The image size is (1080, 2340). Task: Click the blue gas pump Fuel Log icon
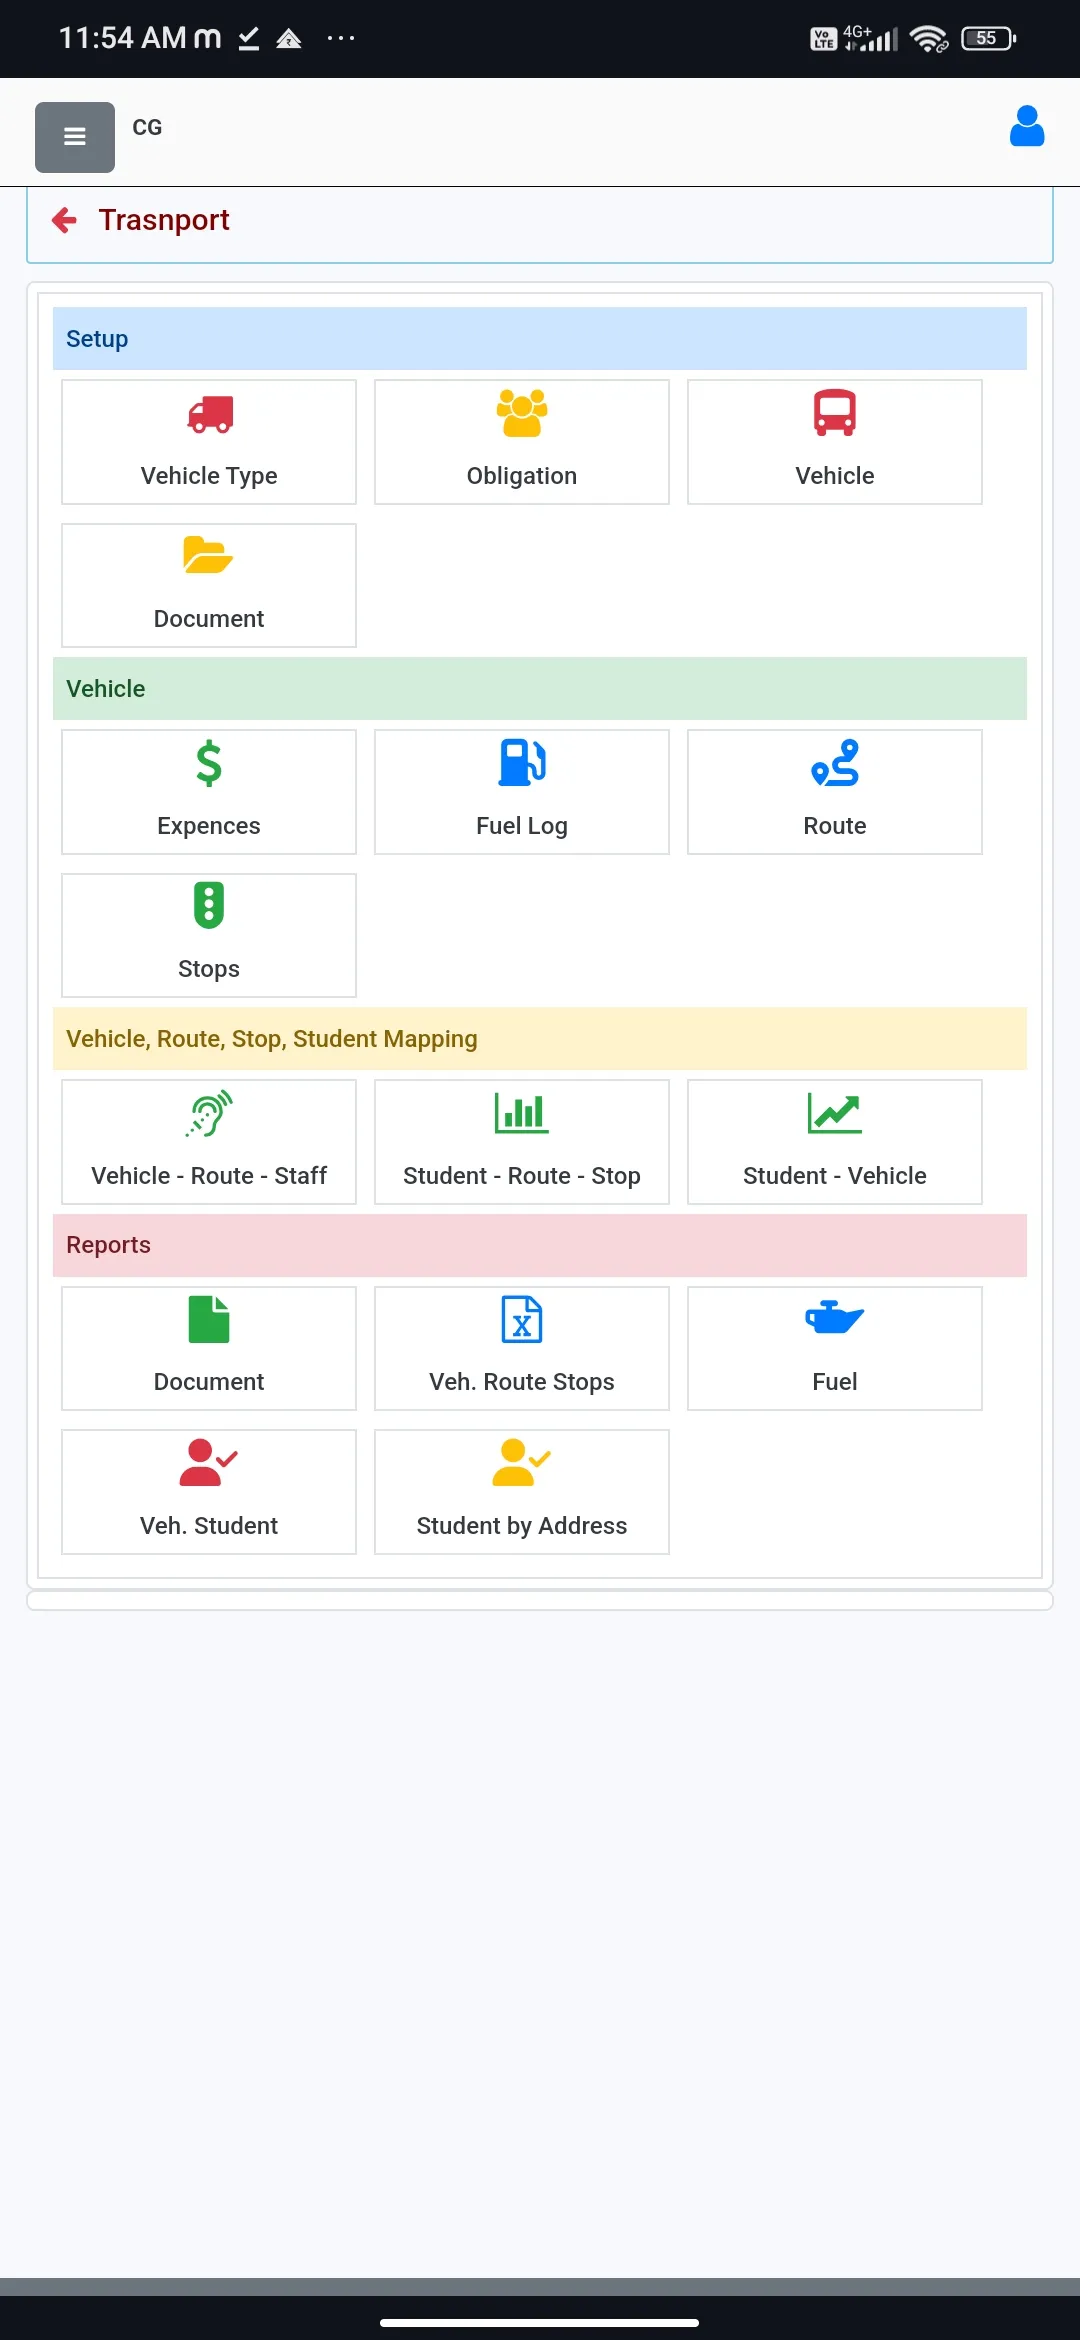tap(522, 763)
